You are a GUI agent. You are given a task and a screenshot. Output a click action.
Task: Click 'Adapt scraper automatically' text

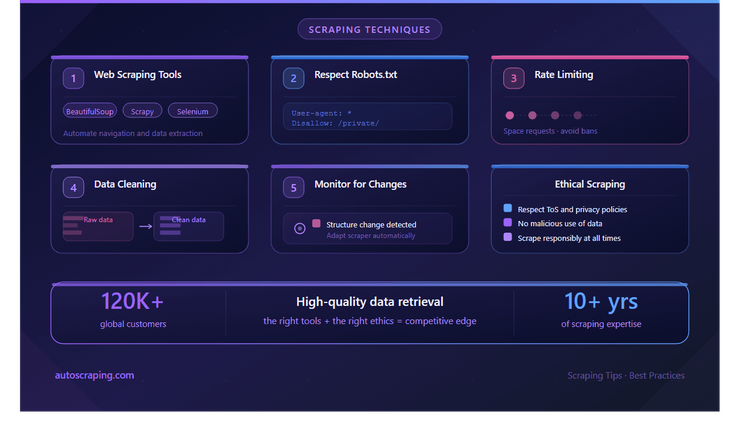371,235
